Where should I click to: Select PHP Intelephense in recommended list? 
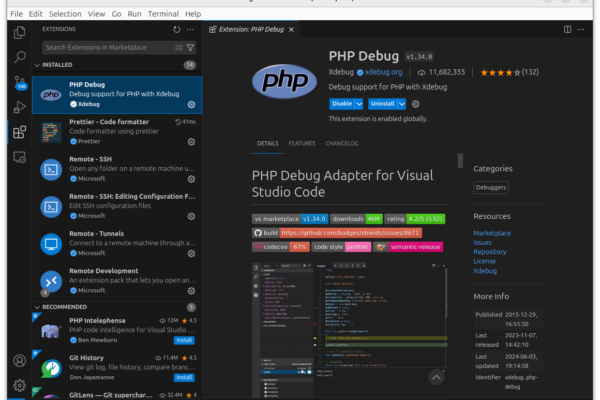[117, 330]
